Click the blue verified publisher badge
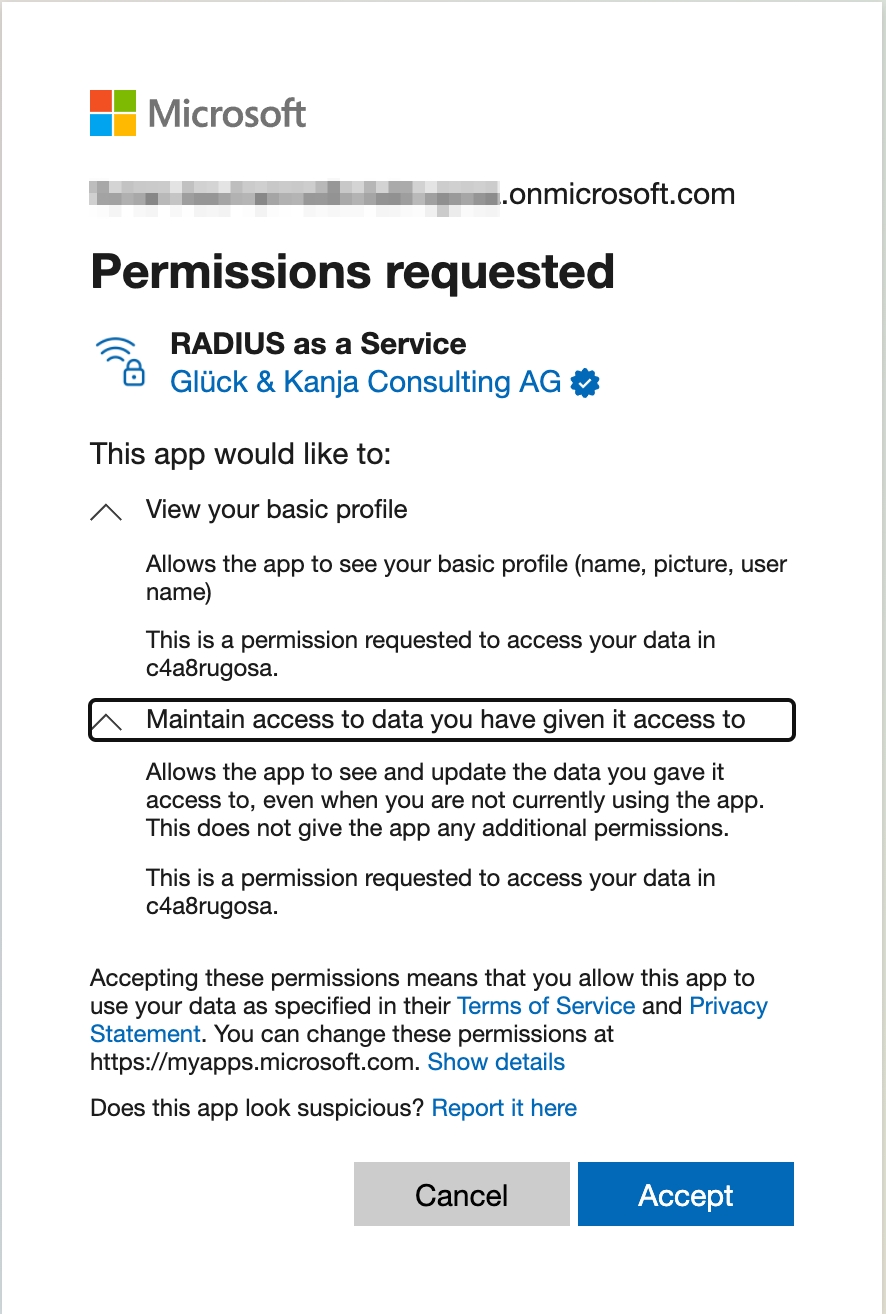The image size is (886, 1314). pos(585,383)
